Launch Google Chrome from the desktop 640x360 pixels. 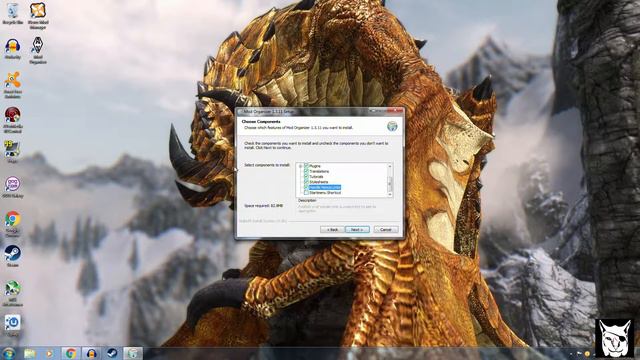[13, 224]
